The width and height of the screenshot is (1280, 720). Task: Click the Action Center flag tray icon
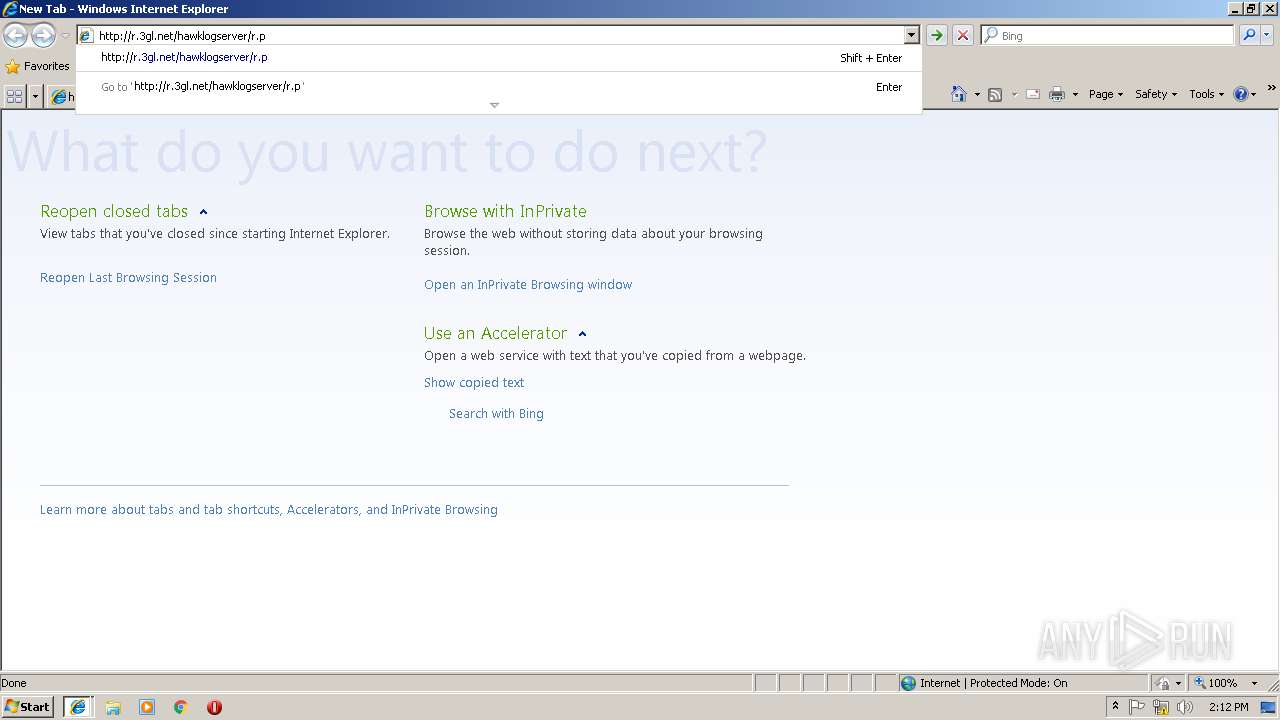(x=1137, y=707)
